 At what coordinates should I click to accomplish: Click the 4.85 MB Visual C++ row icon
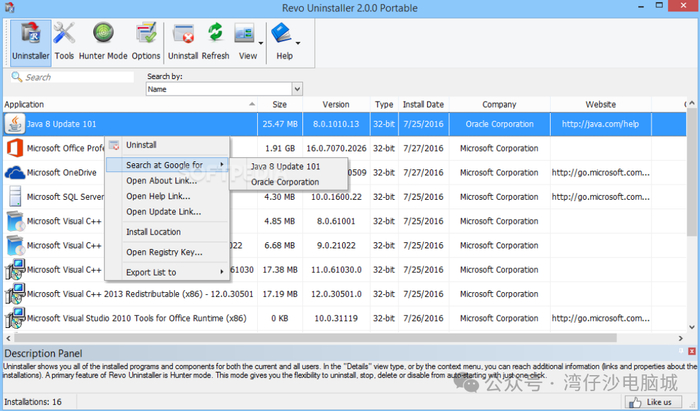point(15,221)
